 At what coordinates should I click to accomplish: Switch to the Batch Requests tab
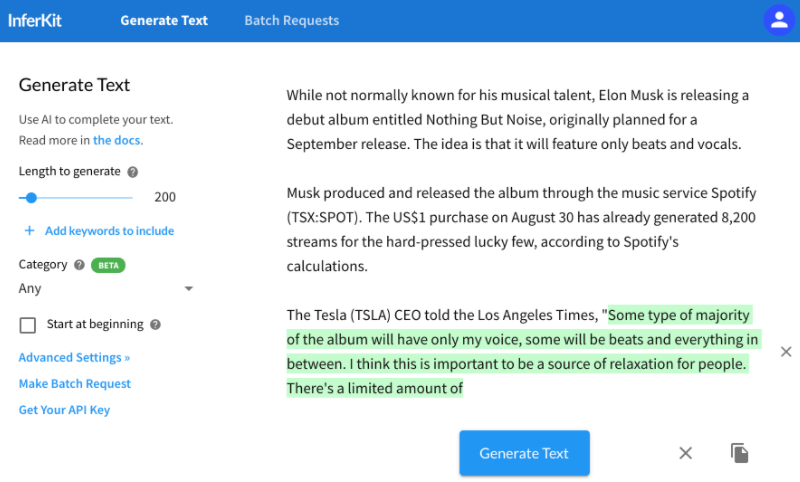pos(291,20)
